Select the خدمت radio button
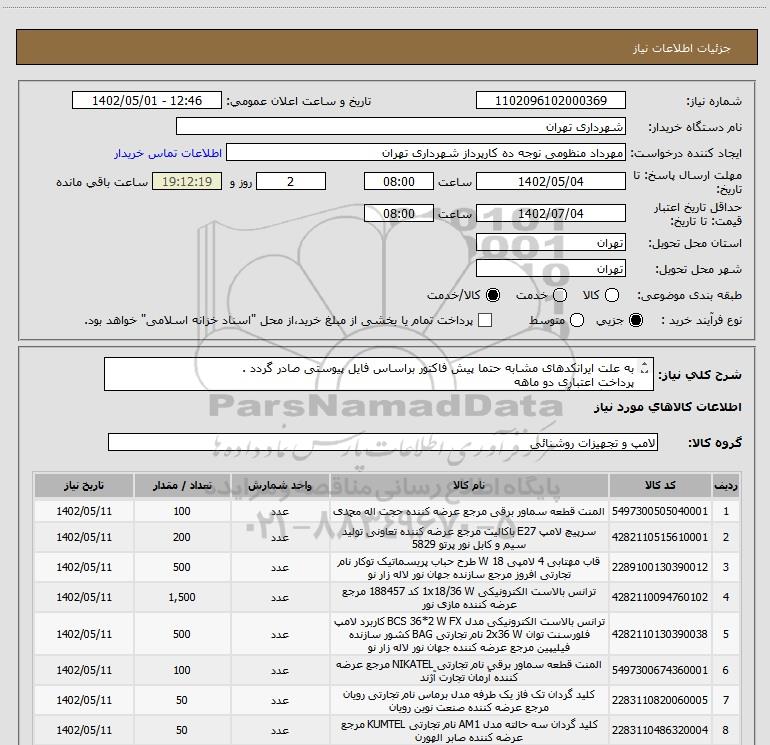 (x=560, y=295)
